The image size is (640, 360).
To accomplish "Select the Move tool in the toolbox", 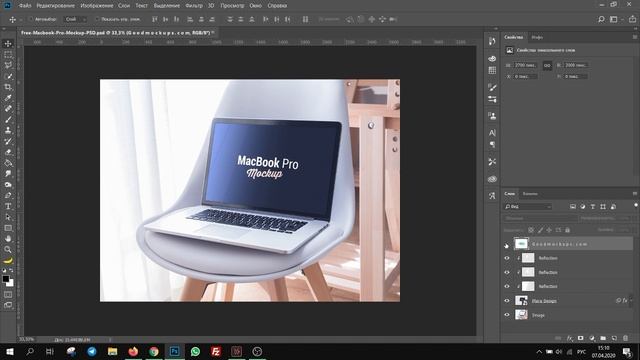I will [8, 44].
